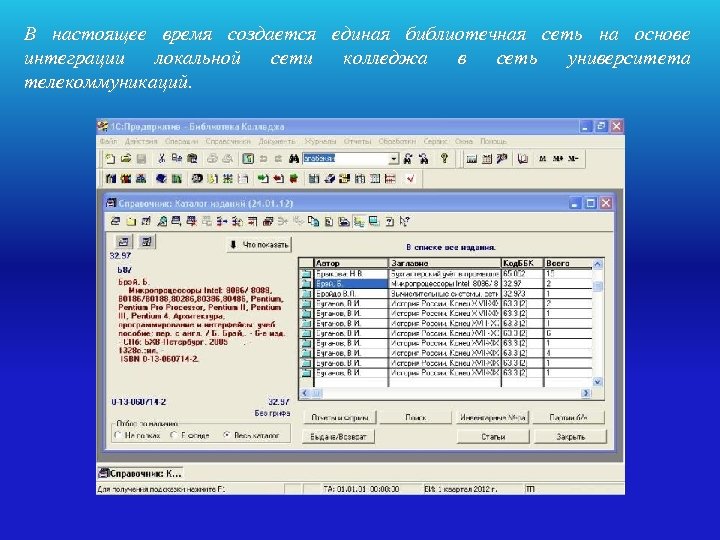Click the first icon of second toolbar row

tap(110, 179)
